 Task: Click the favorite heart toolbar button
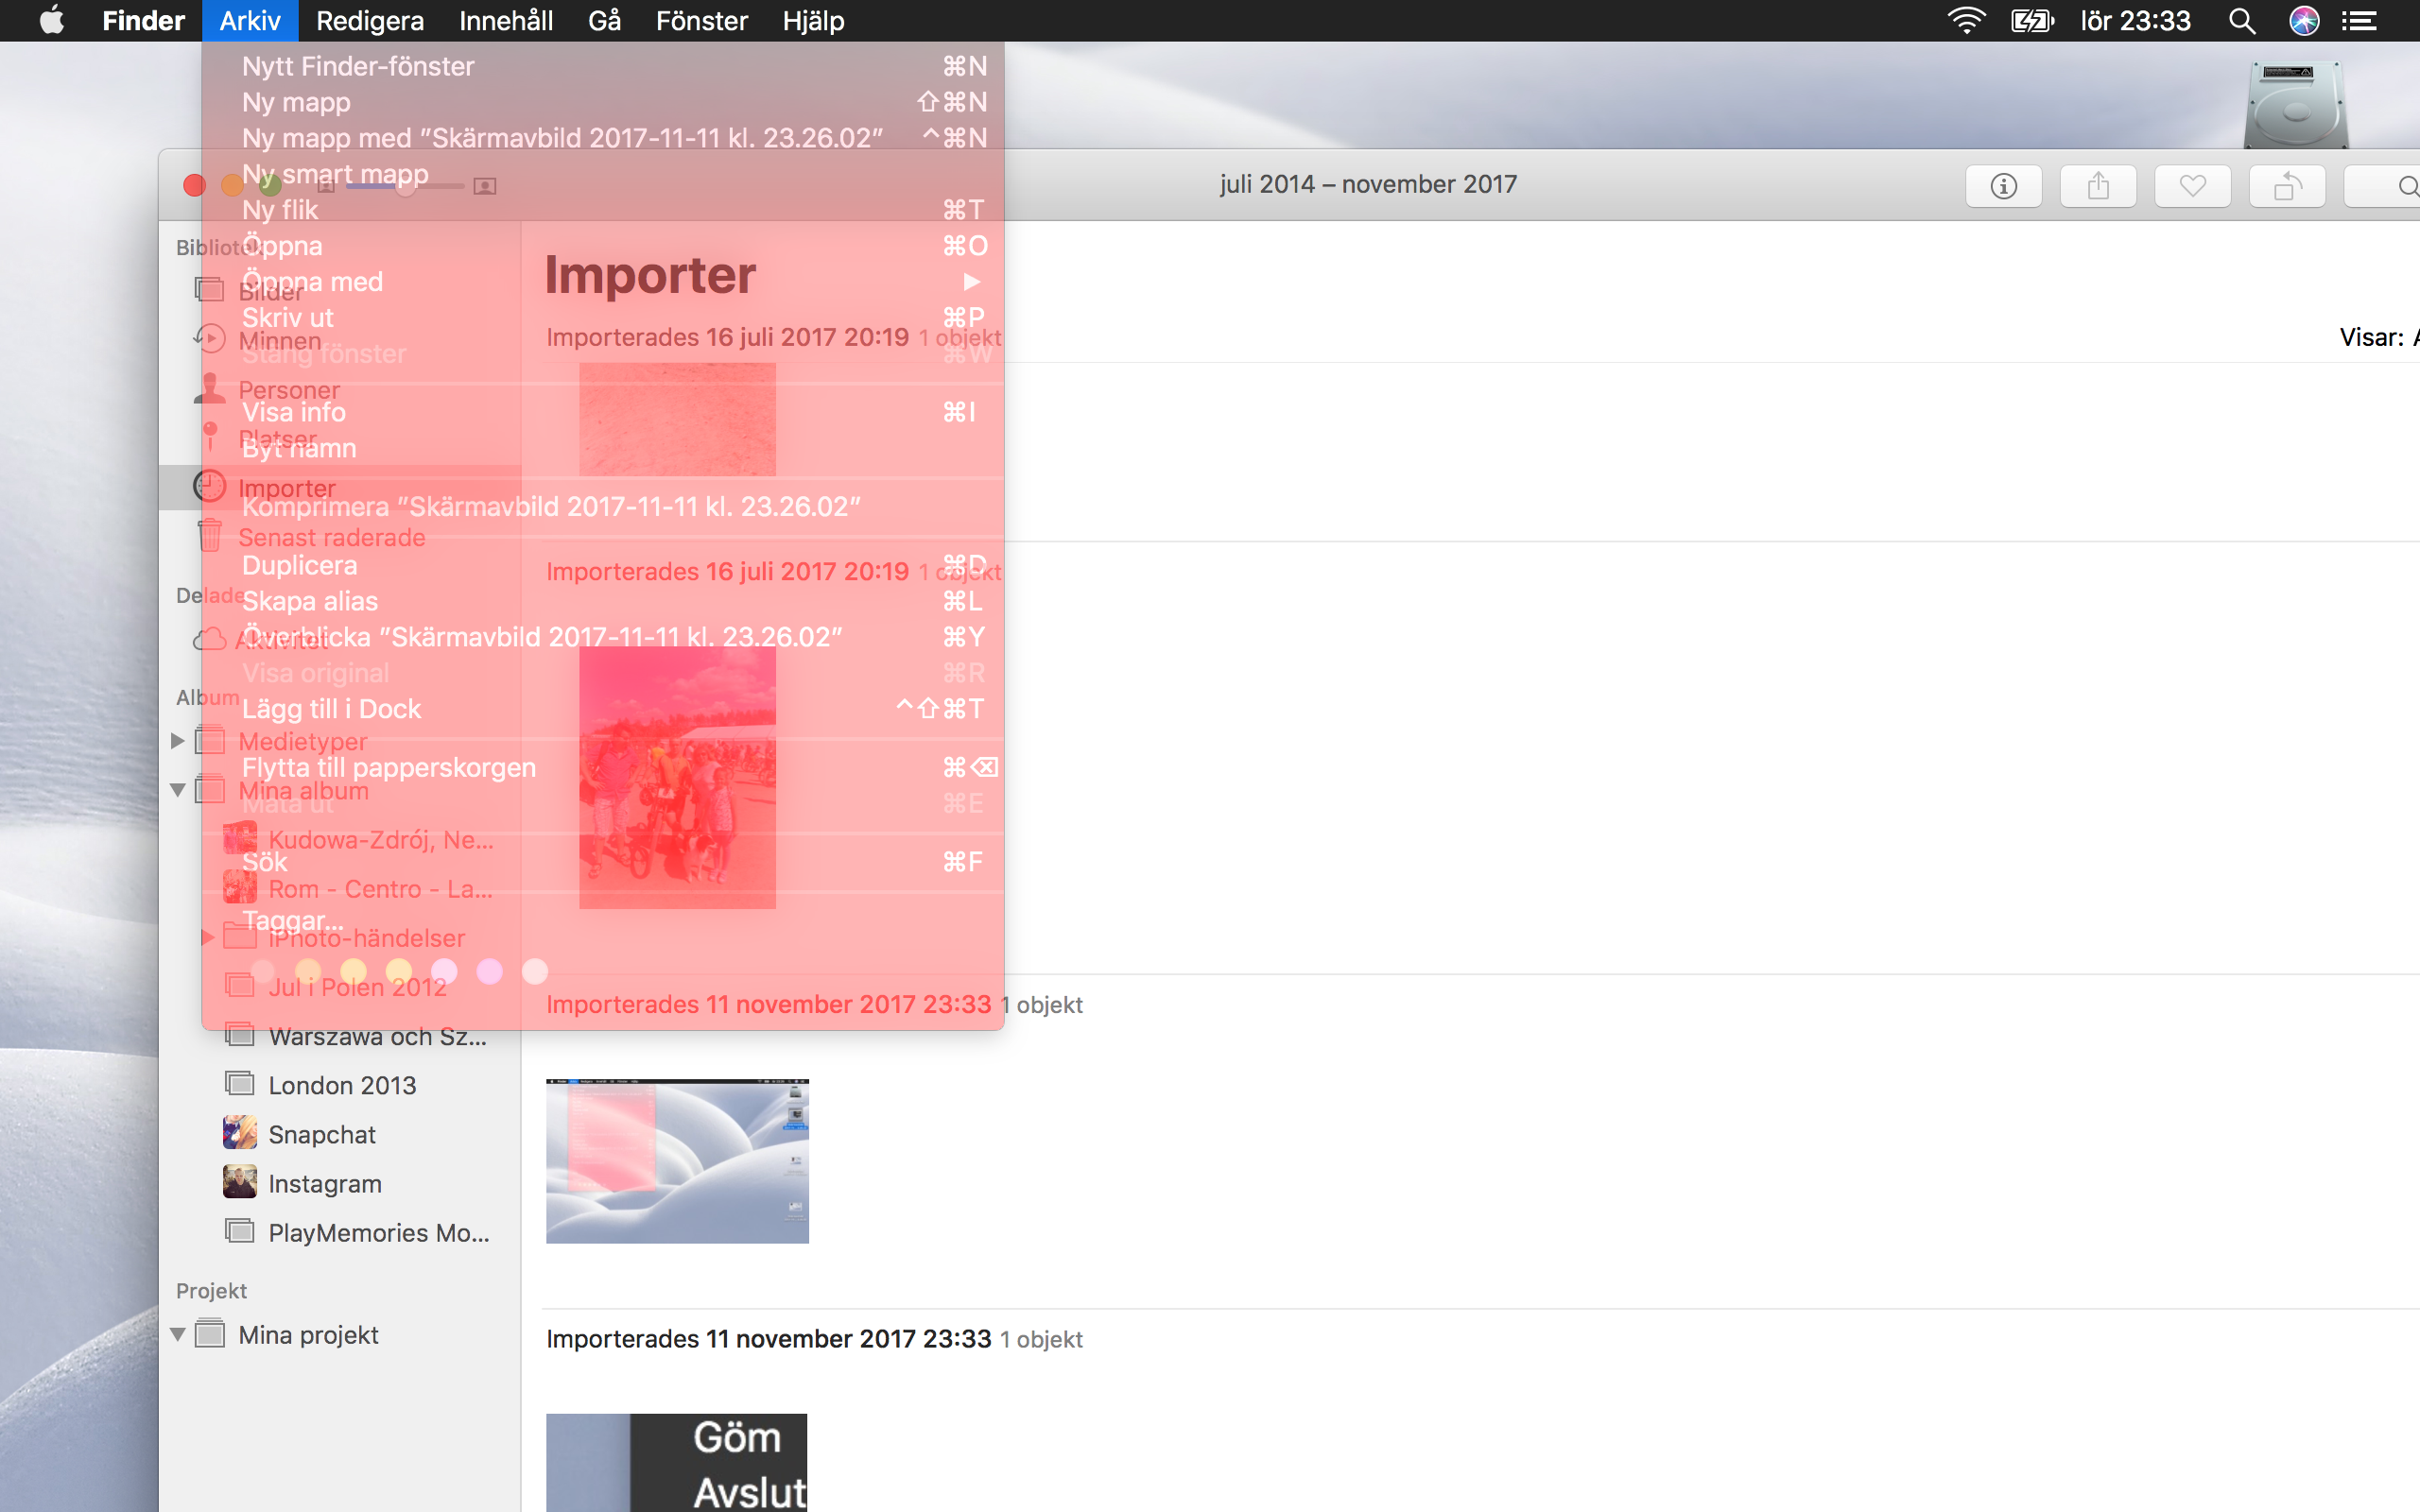coord(2192,186)
